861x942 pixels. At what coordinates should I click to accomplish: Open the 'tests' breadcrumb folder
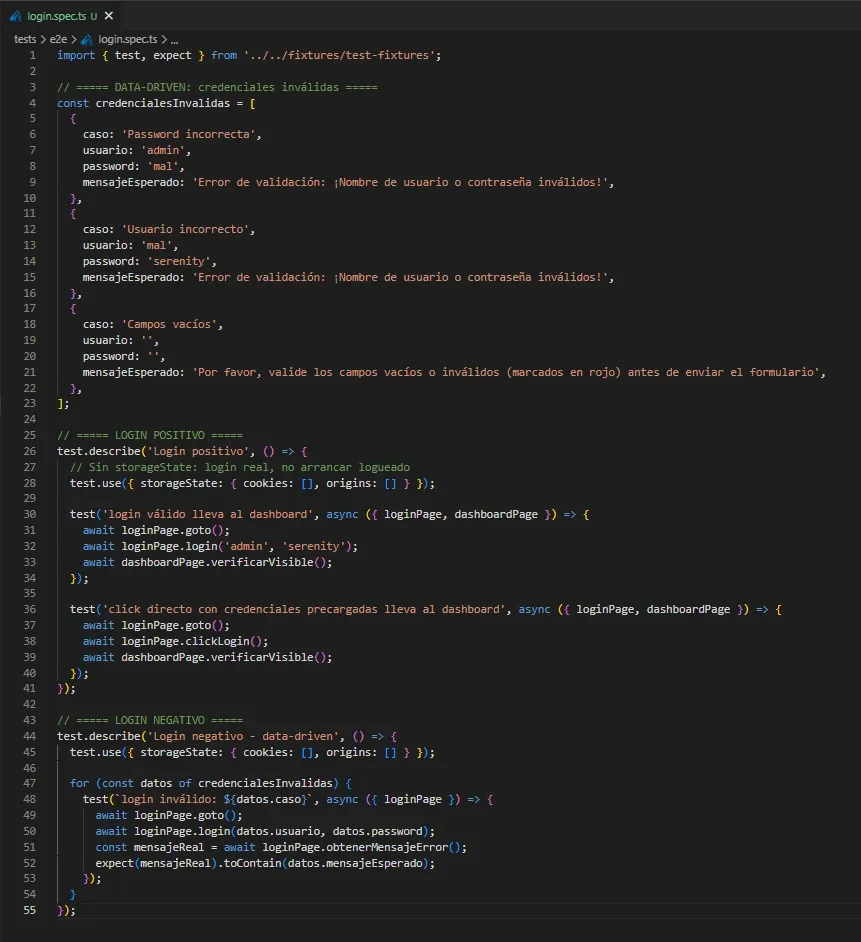(25, 39)
